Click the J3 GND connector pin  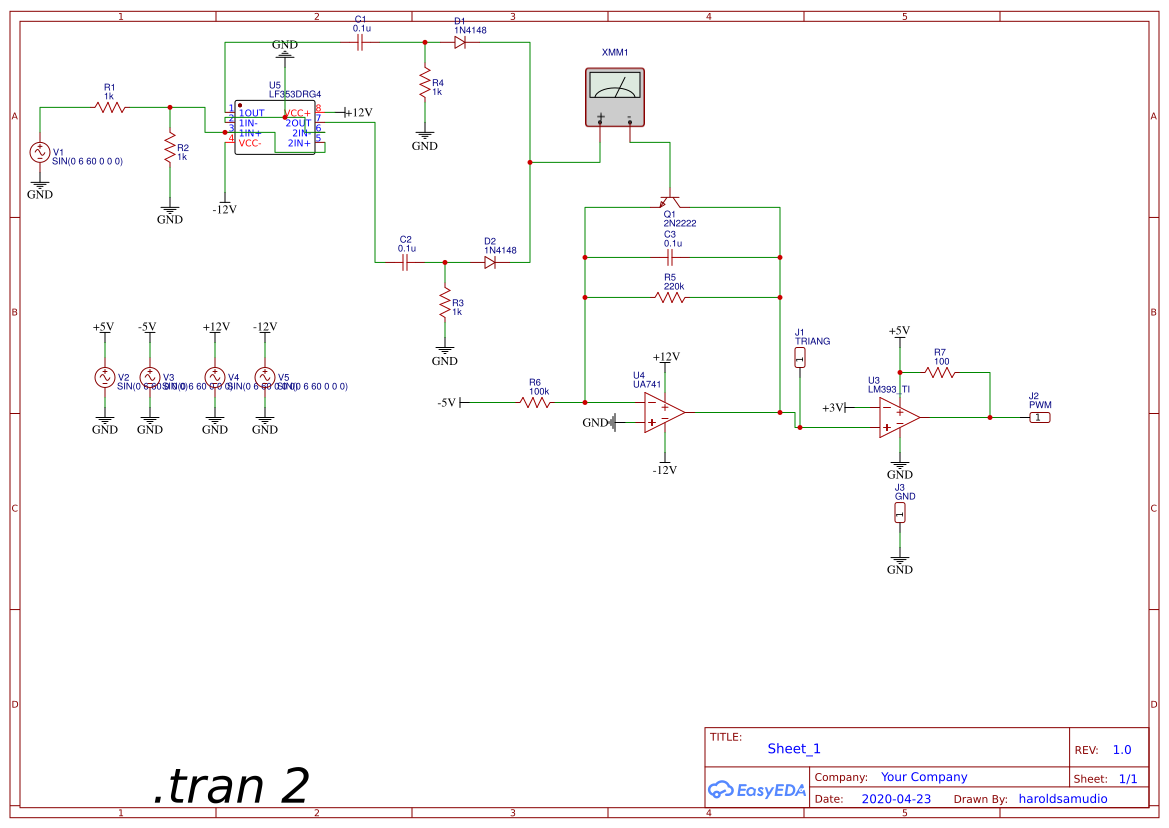pyautogui.click(x=900, y=513)
